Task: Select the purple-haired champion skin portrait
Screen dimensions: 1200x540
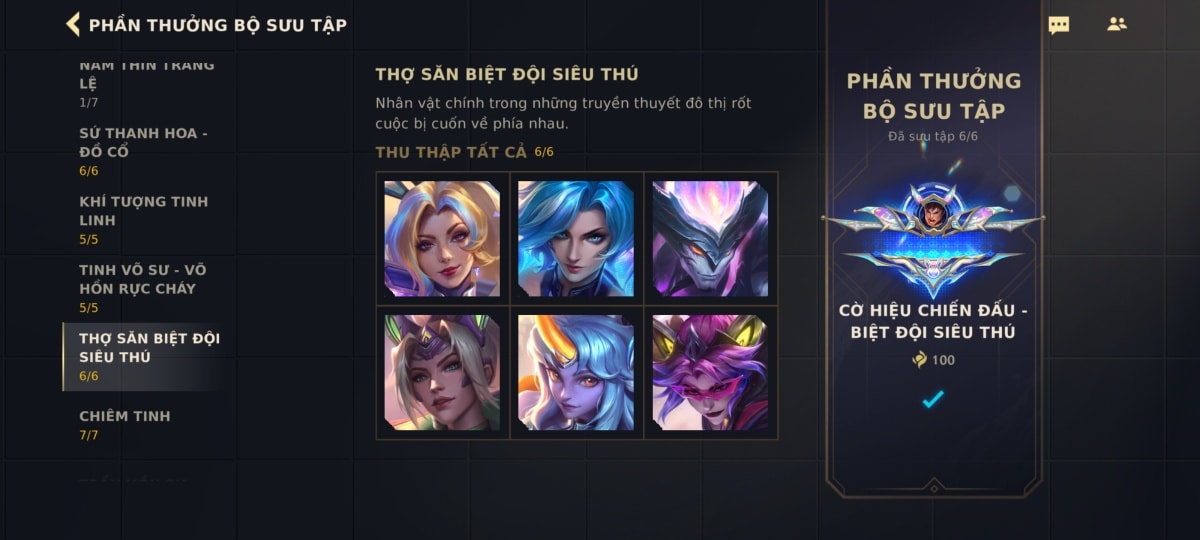Action: [x=710, y=372]
